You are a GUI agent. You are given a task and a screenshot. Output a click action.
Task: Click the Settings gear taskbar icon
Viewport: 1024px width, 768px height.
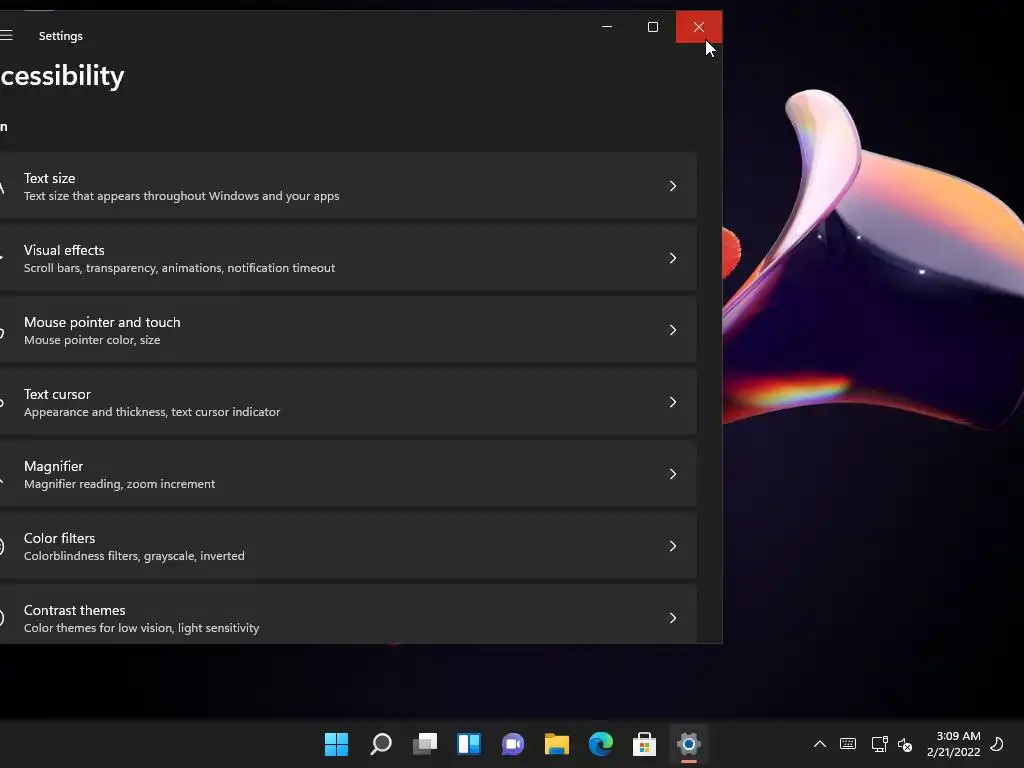689,744
